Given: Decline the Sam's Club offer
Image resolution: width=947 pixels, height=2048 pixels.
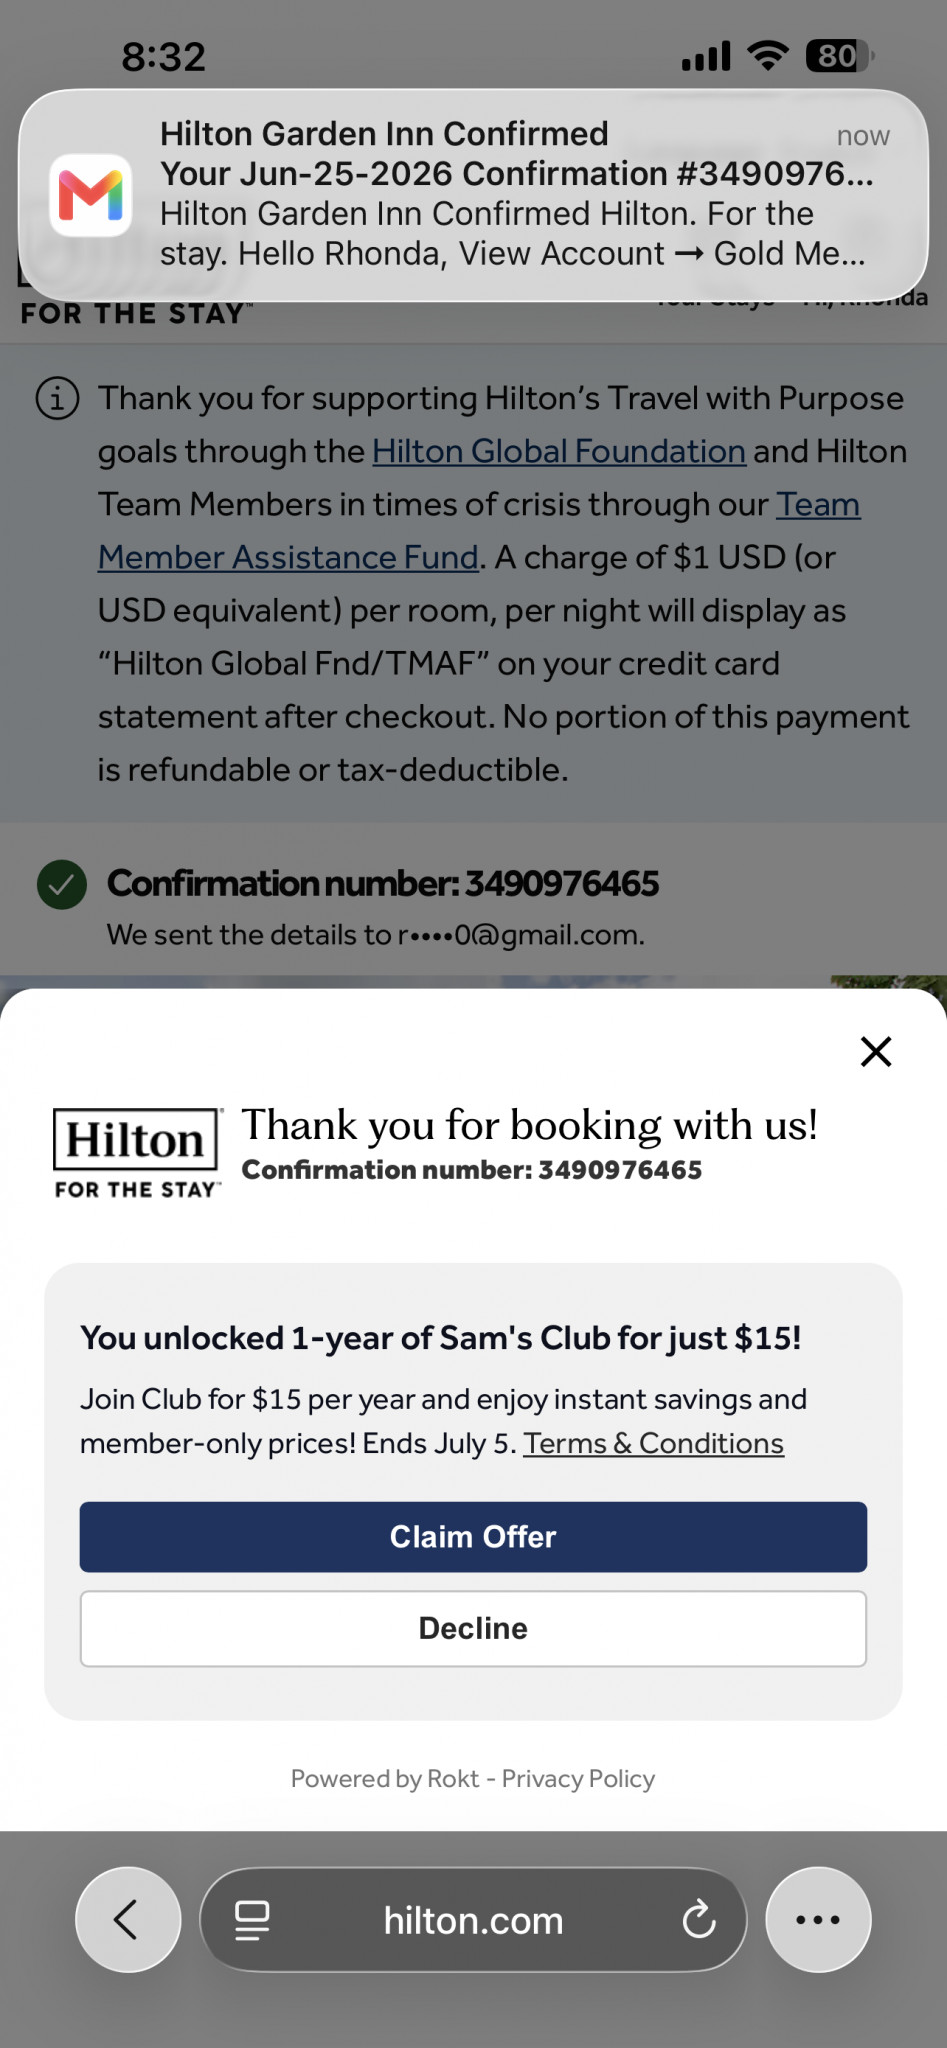Looking at the screenshot, I should [473, 1628].
